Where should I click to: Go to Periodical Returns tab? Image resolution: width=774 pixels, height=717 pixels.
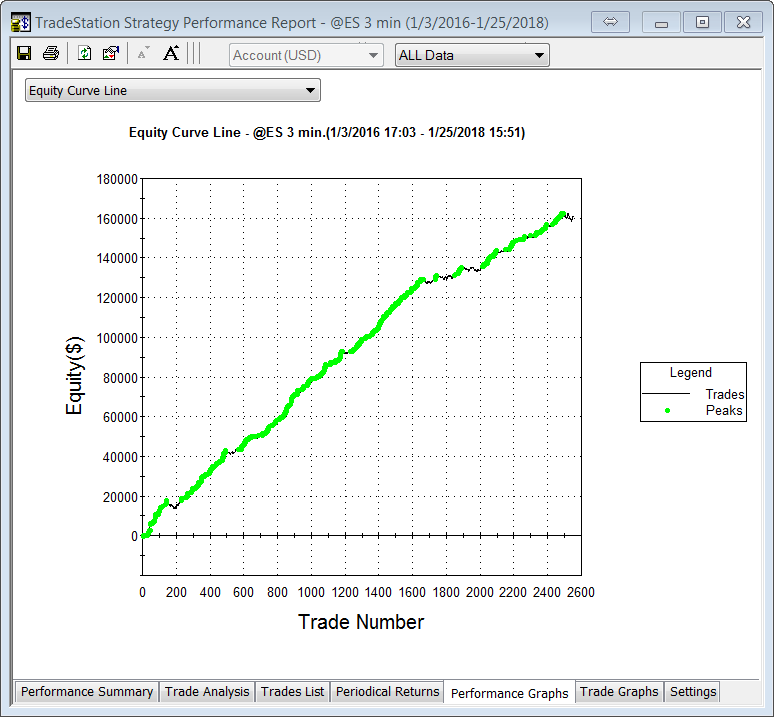387,692
